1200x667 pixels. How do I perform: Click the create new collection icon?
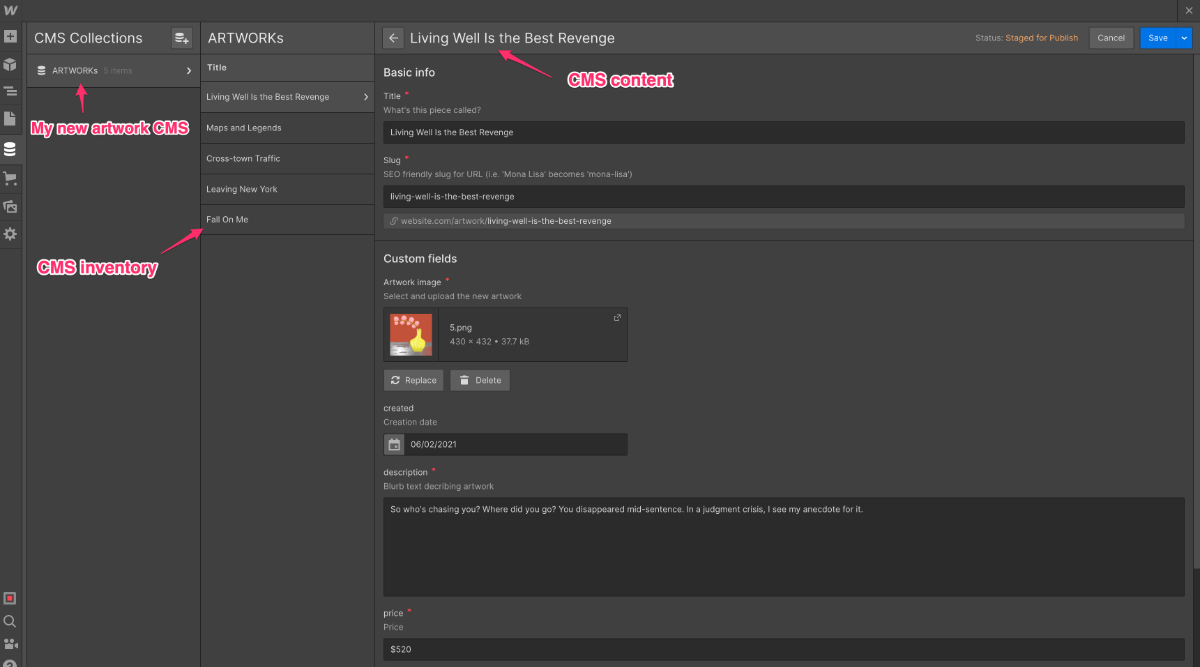[x=181, y=38]
